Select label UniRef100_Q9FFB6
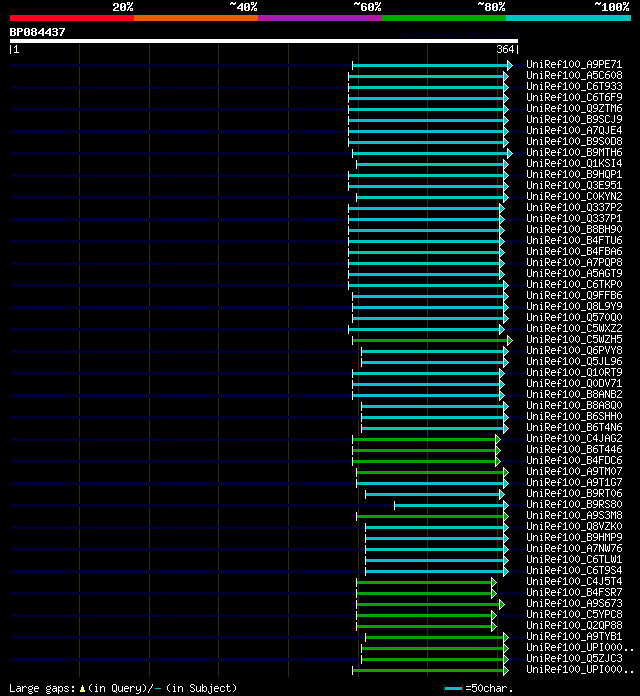The height and width of the screenshot is (696, 640). point(574,295)
